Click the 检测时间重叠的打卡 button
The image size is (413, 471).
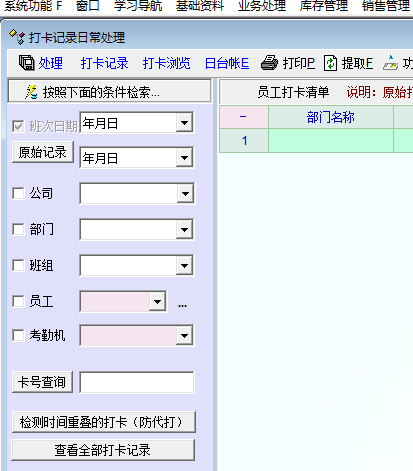(103, 422)
